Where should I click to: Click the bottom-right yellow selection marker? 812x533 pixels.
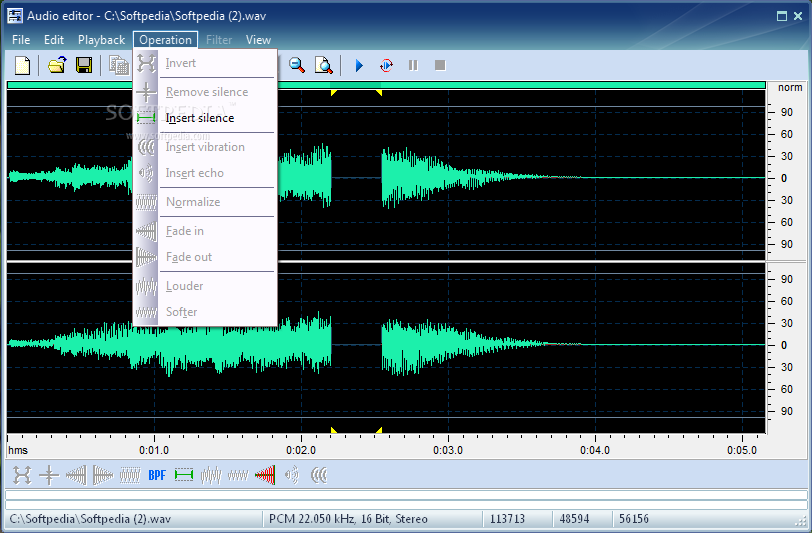point(379,430)
